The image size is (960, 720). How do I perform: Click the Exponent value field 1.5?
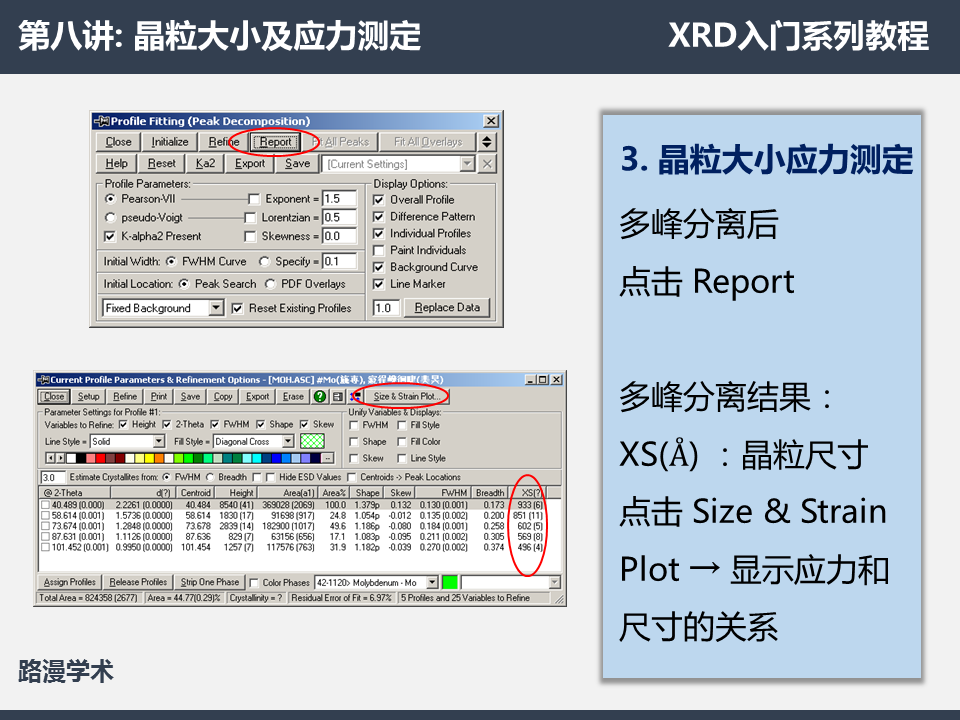click(x=339, y=198)
